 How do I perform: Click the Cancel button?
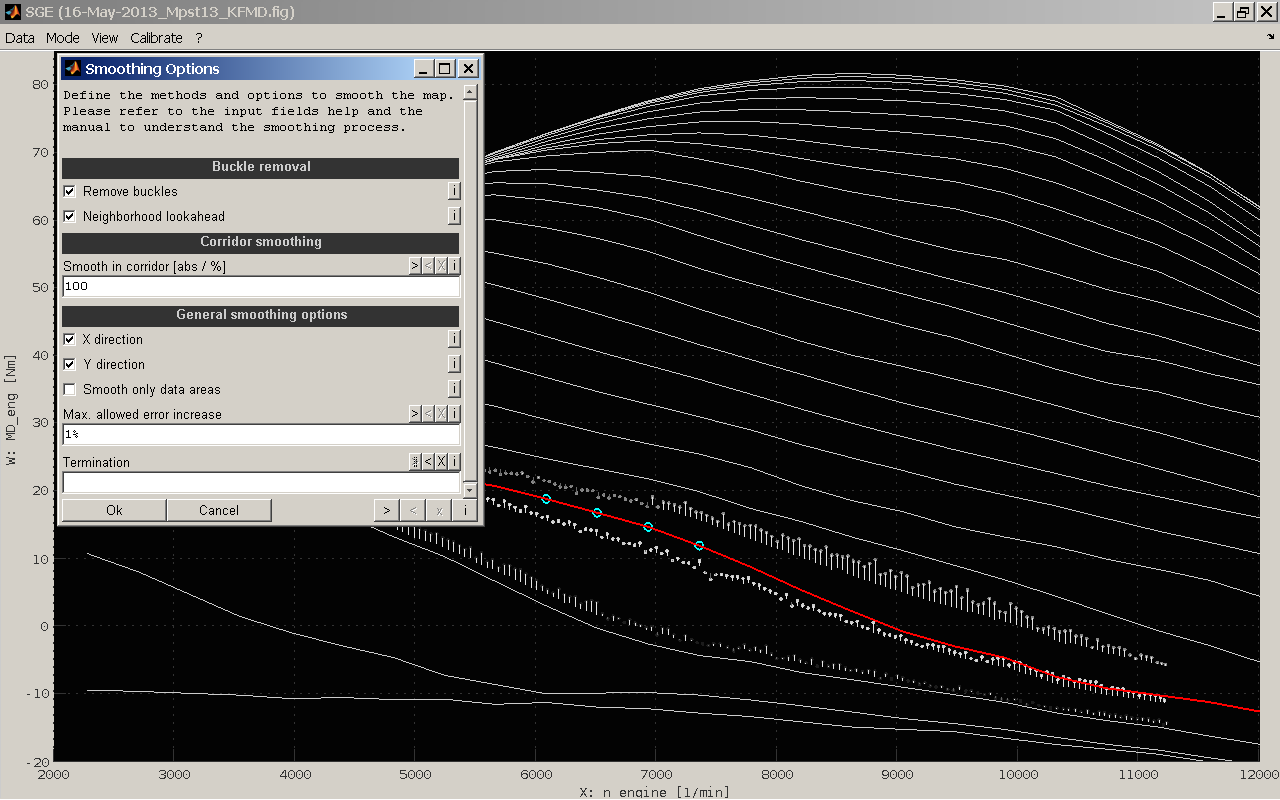click(219, 510)
